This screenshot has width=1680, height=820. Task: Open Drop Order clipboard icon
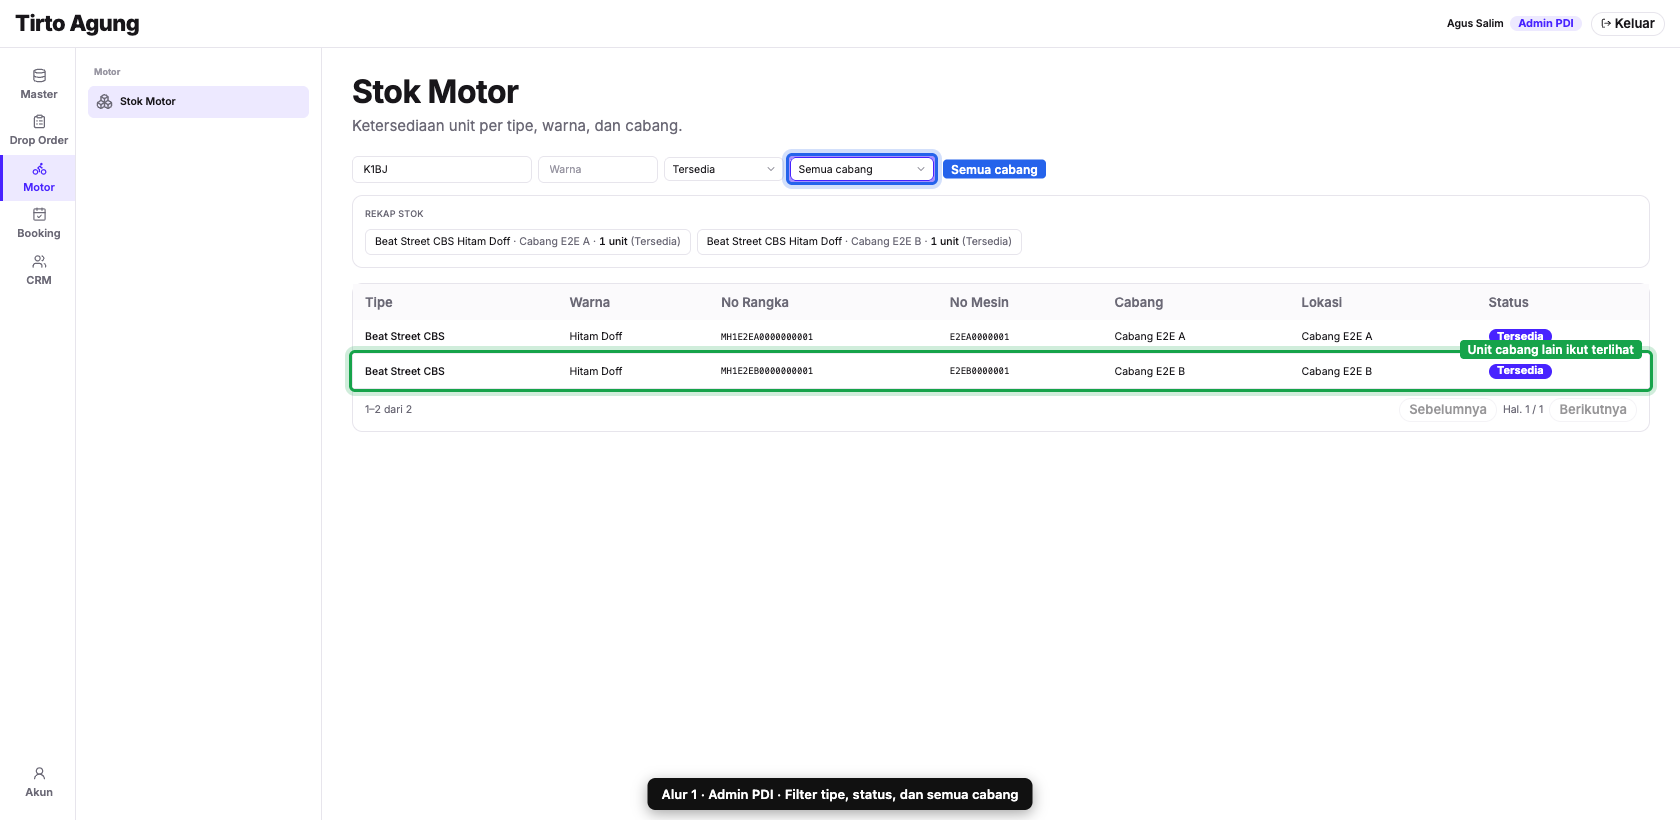pos(39,122)
